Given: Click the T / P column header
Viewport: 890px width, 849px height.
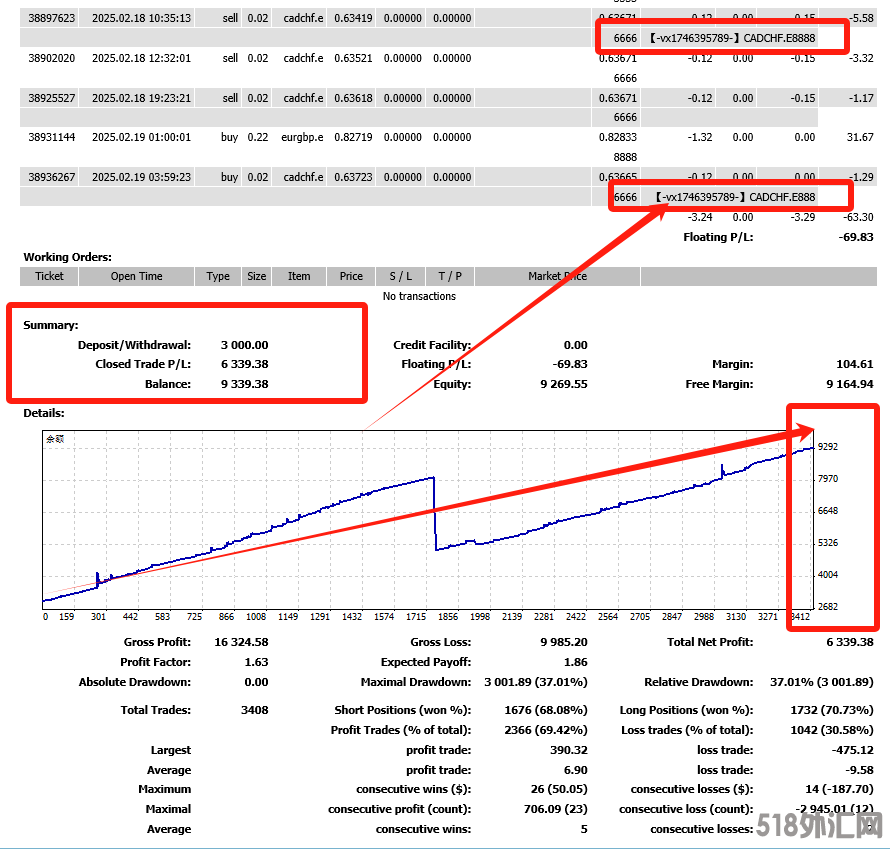Looking at the screenshot, I should click(450, 276).
